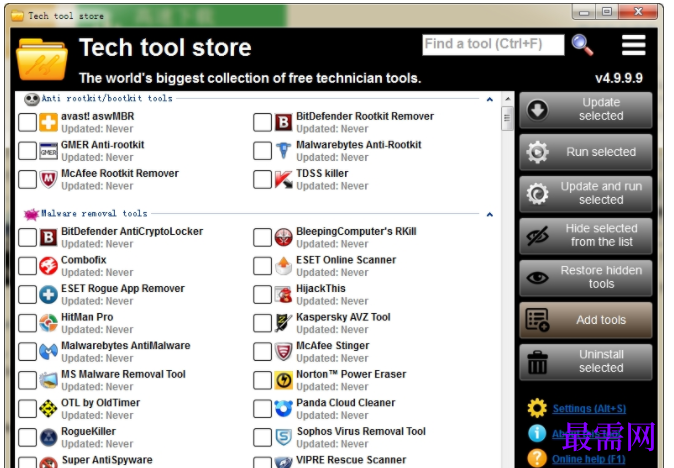The height and width of the screenshot is (468, 674).
Task: Tick the RogueKiller checkbox
Action: click(x=28, y=437)
